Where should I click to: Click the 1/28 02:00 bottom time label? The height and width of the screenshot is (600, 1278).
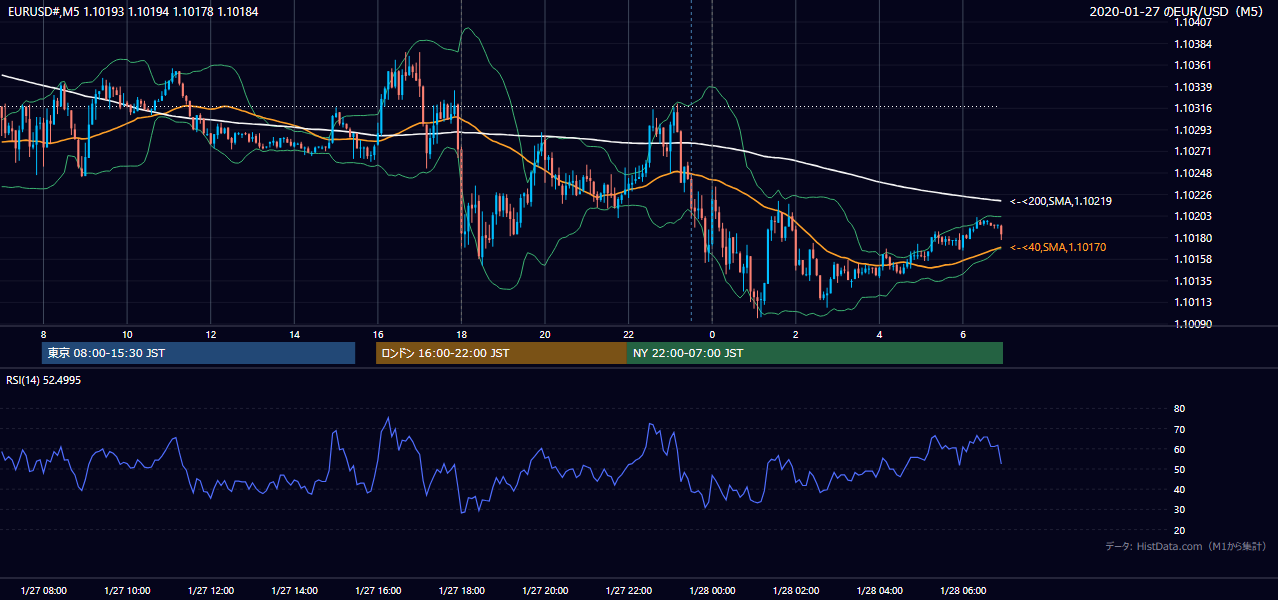coord(795,591)
